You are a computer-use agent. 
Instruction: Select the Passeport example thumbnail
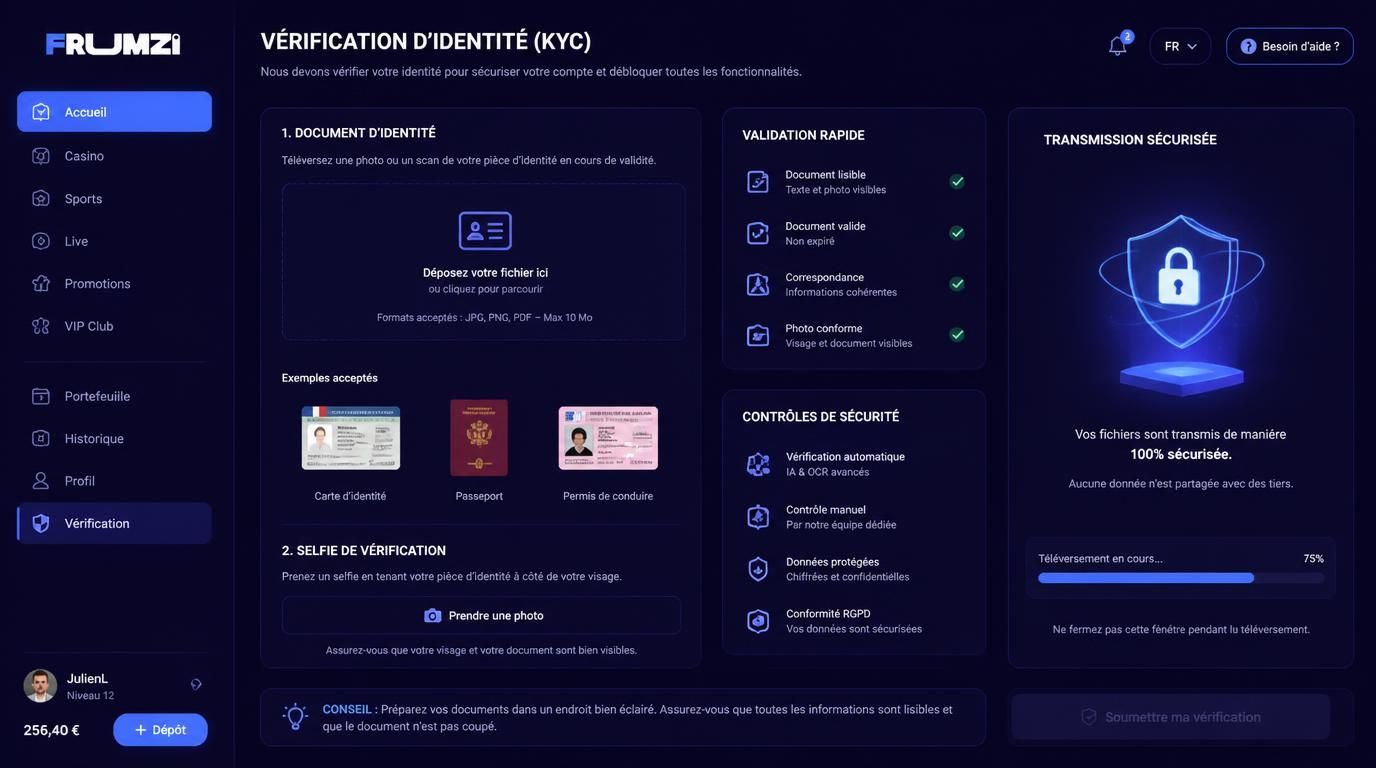pos(479,438)
